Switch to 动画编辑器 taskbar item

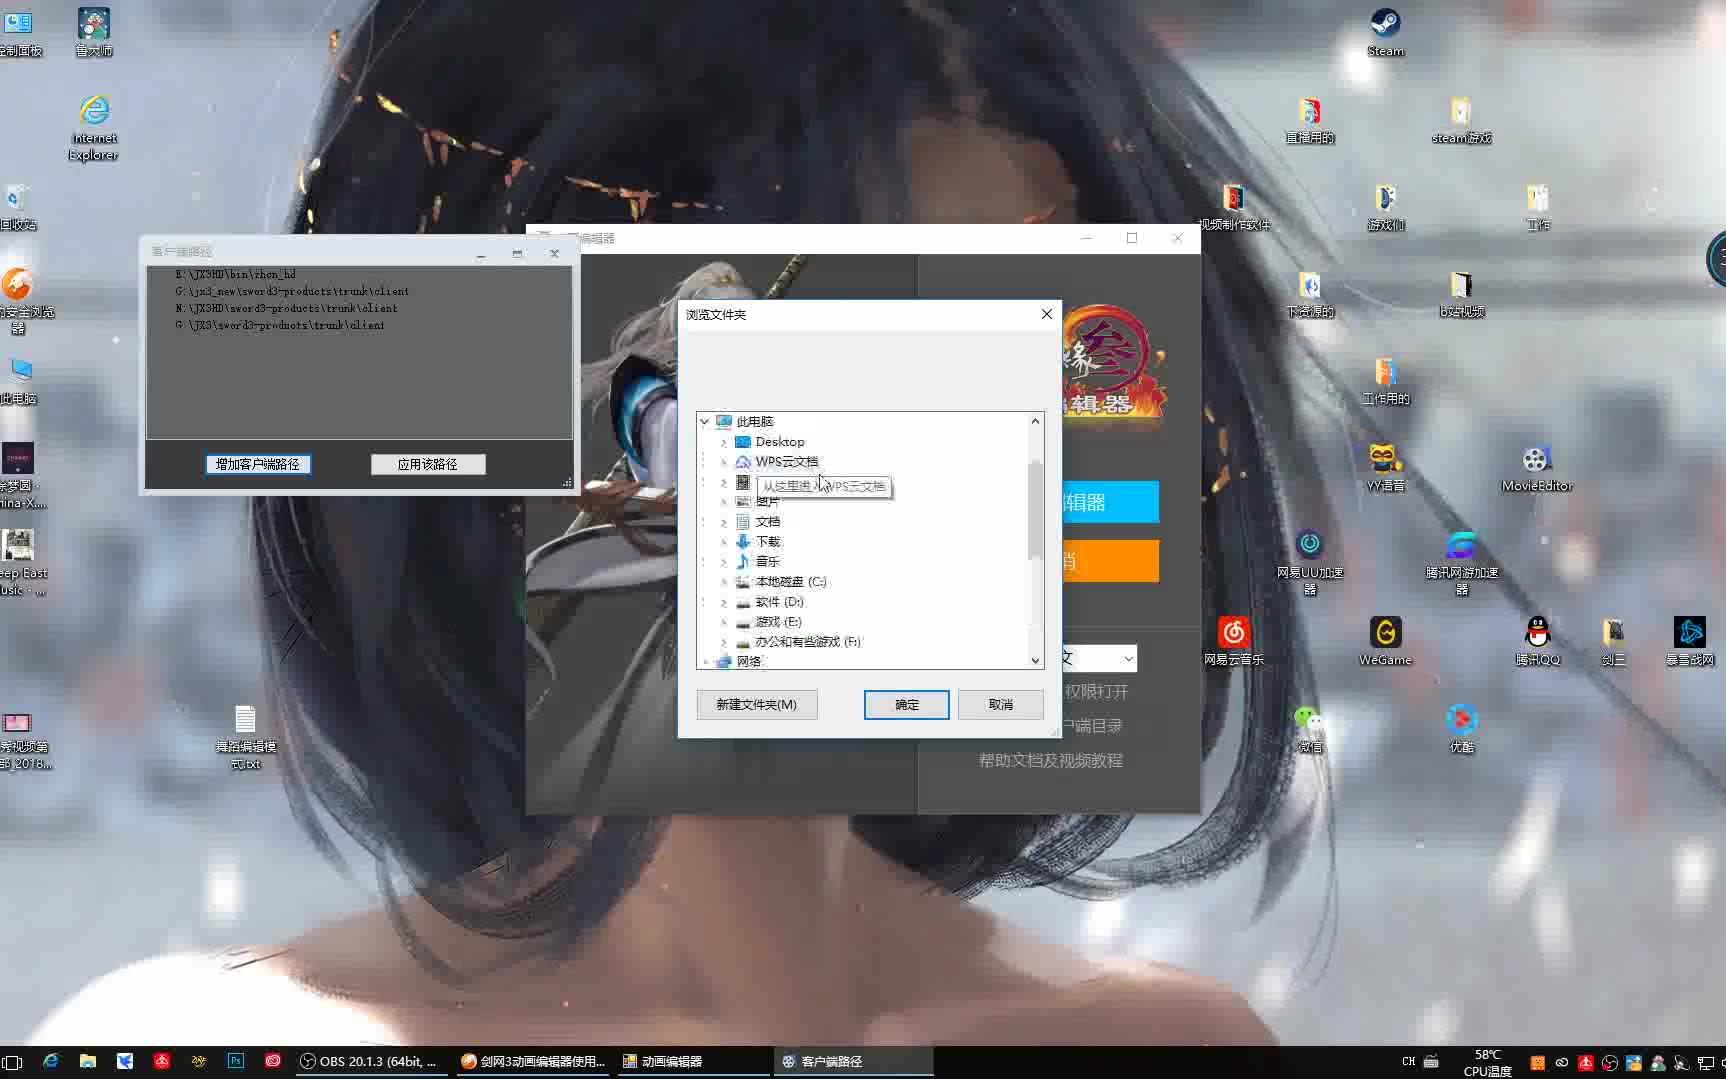(693, 1061)
